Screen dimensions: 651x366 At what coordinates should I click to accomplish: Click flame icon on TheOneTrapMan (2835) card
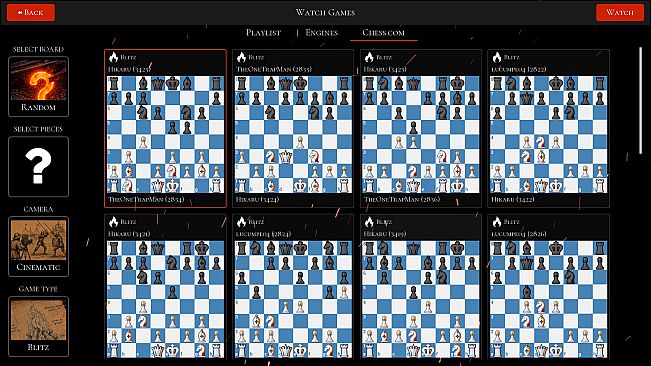click(x=241, y=57)
